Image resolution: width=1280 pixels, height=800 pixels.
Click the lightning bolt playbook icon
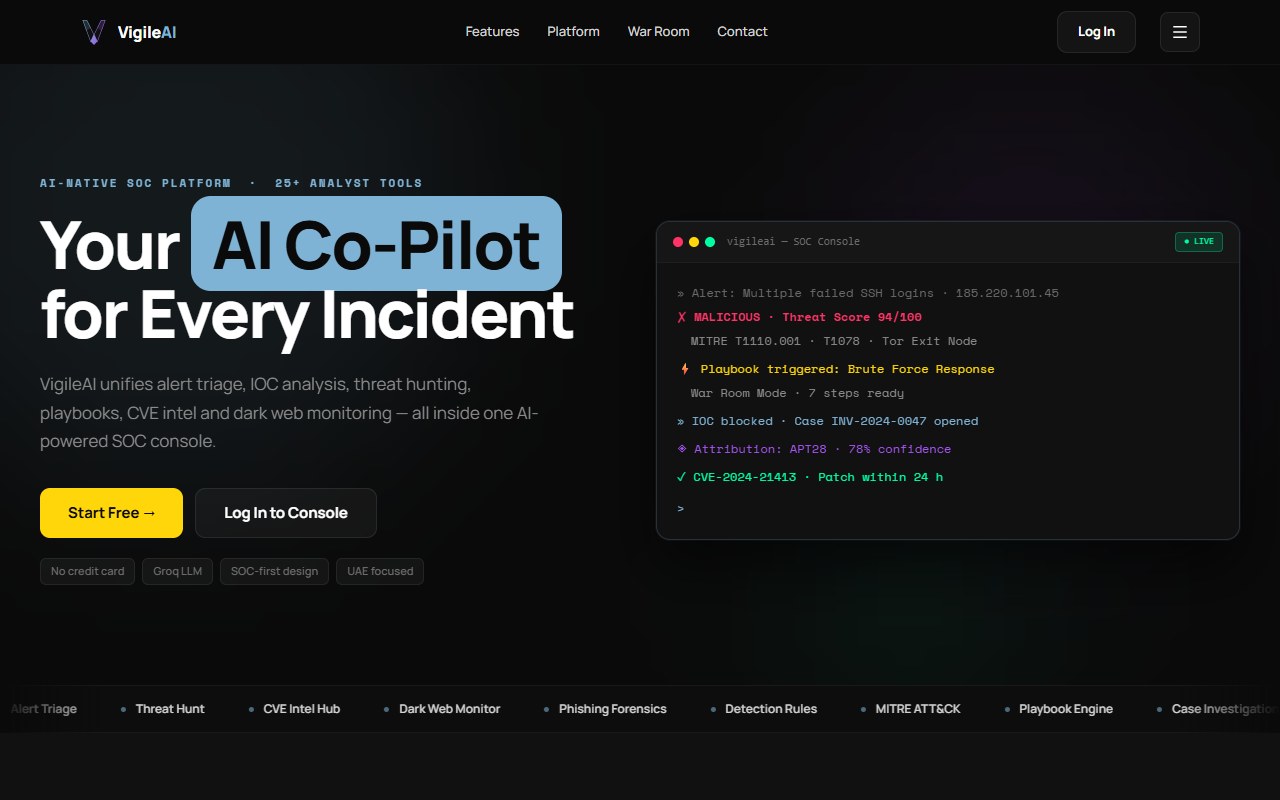pos(685,369)
